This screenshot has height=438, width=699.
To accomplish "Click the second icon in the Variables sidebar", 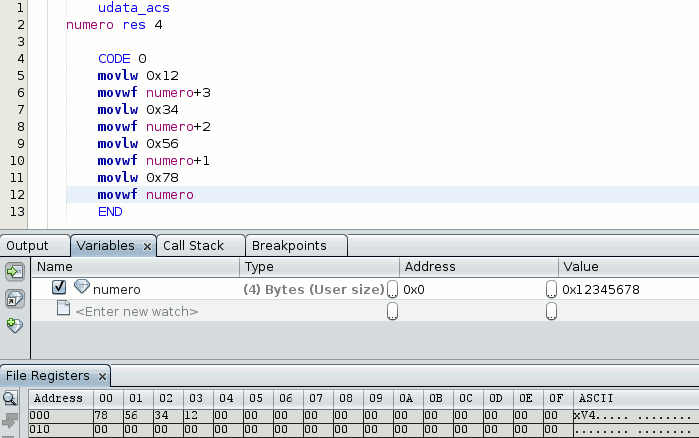I will point(15,299).
